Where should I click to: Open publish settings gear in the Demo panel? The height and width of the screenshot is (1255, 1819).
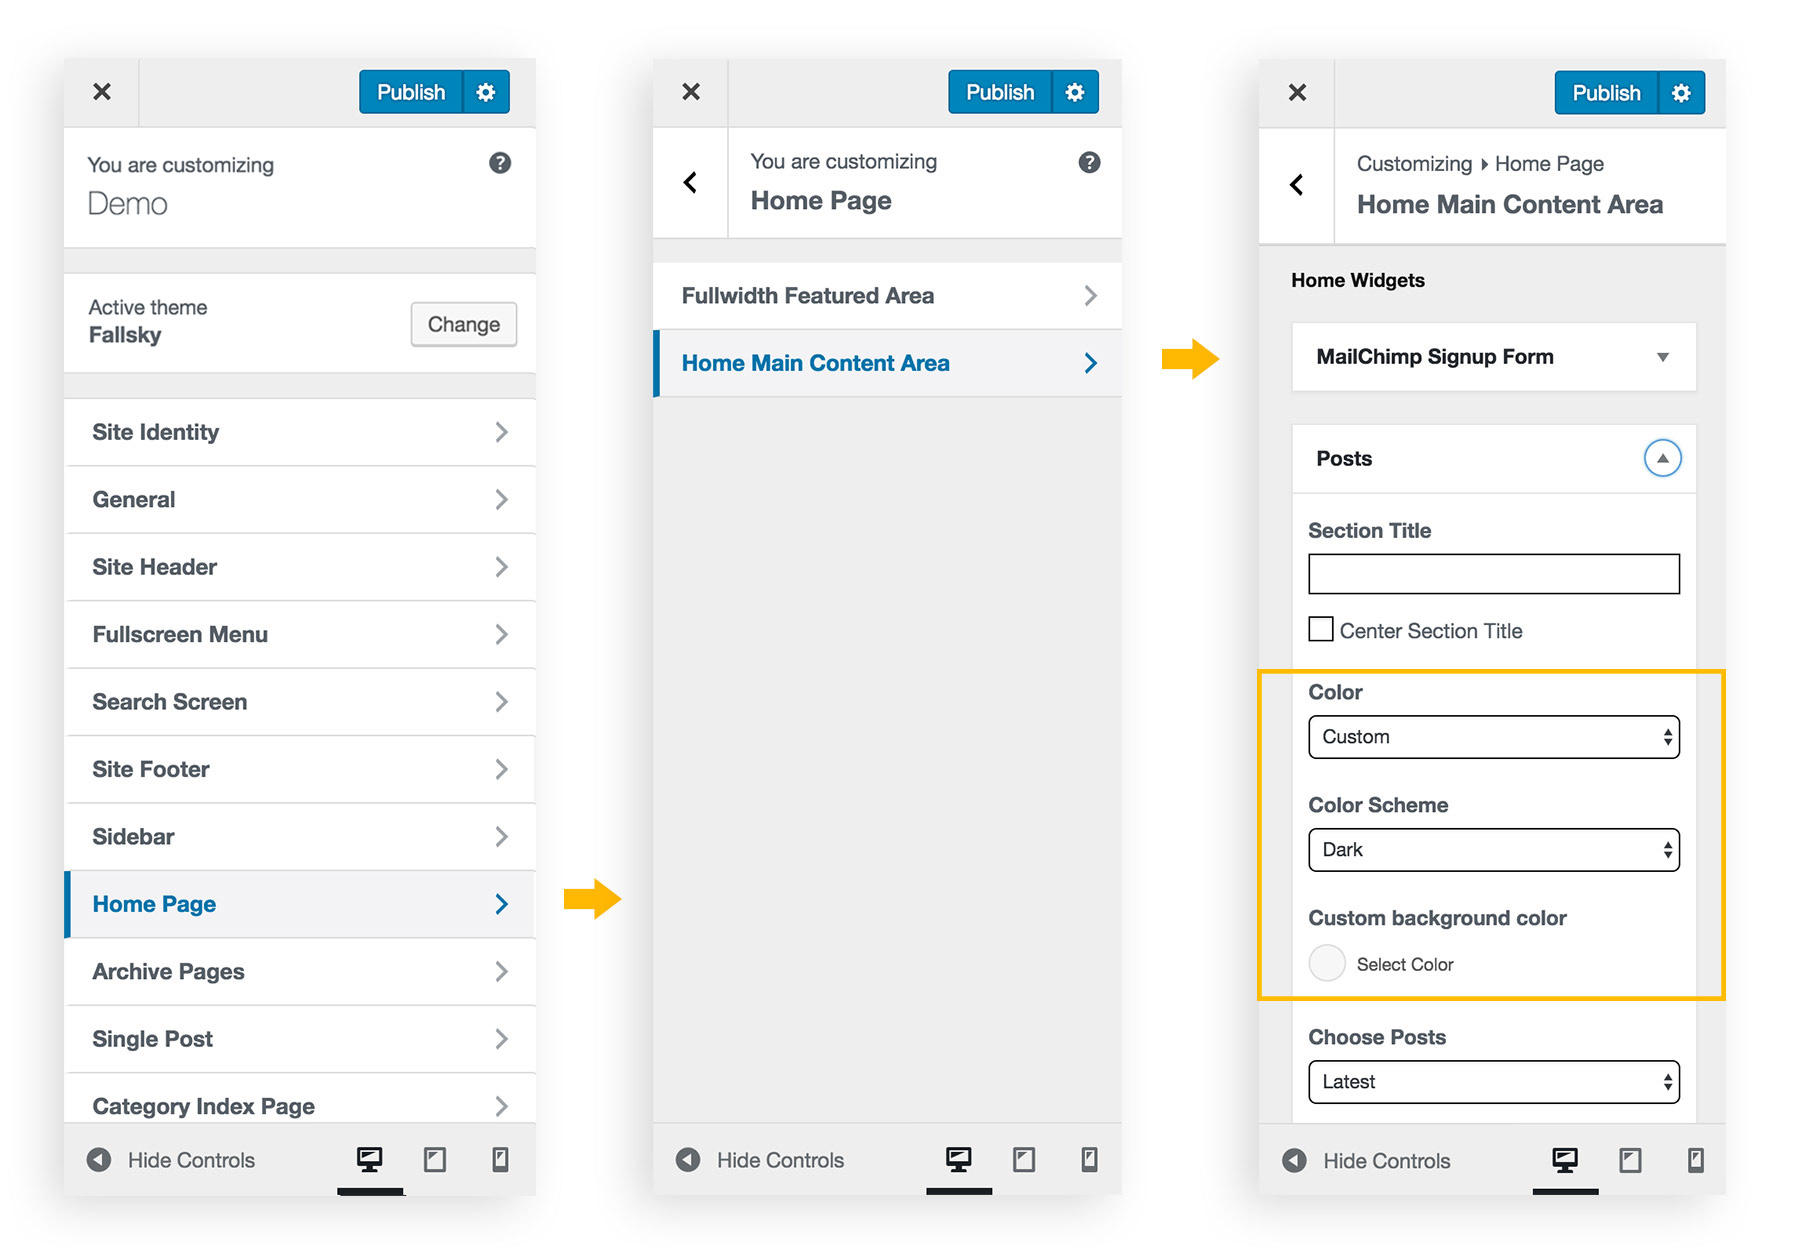486,92
